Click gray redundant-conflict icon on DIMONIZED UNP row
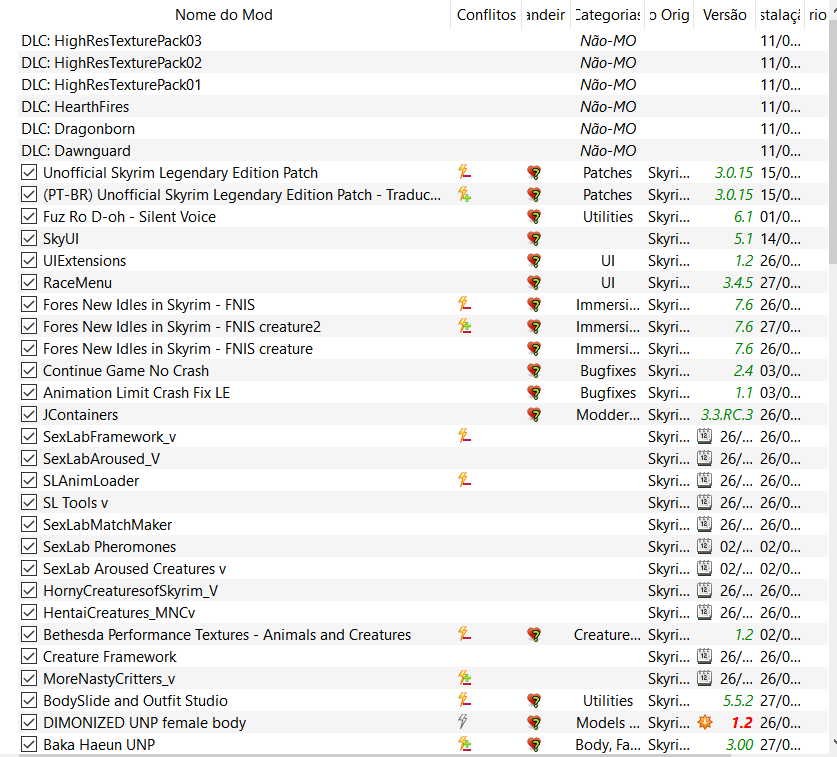This screenshot has height=757, width=837. tap(463, 721)
